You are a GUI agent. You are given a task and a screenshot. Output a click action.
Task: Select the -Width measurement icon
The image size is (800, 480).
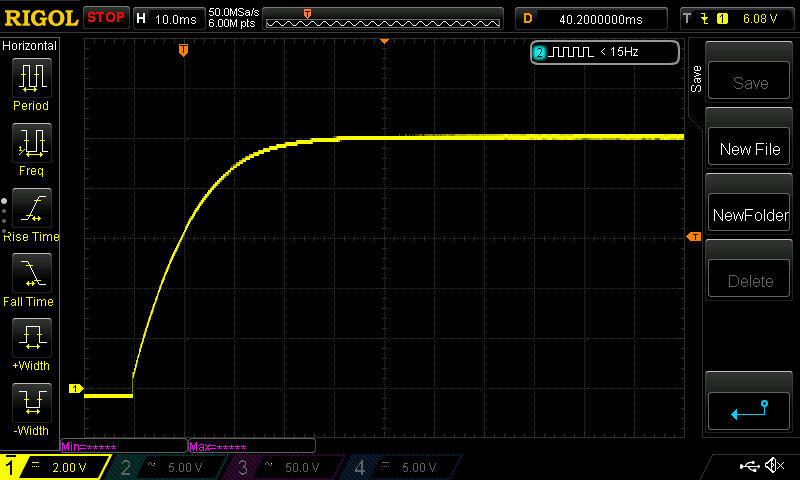(32, 402)
